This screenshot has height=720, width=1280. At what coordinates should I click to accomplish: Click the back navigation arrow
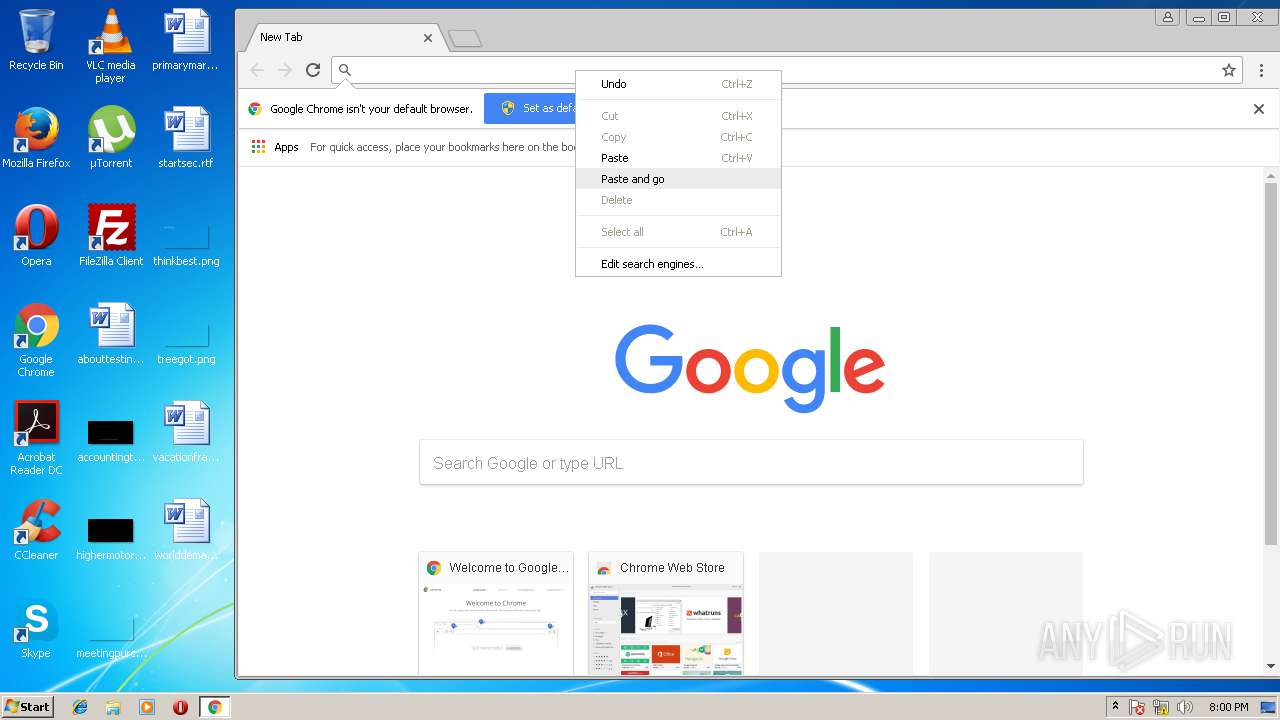(x=257, y=70)
